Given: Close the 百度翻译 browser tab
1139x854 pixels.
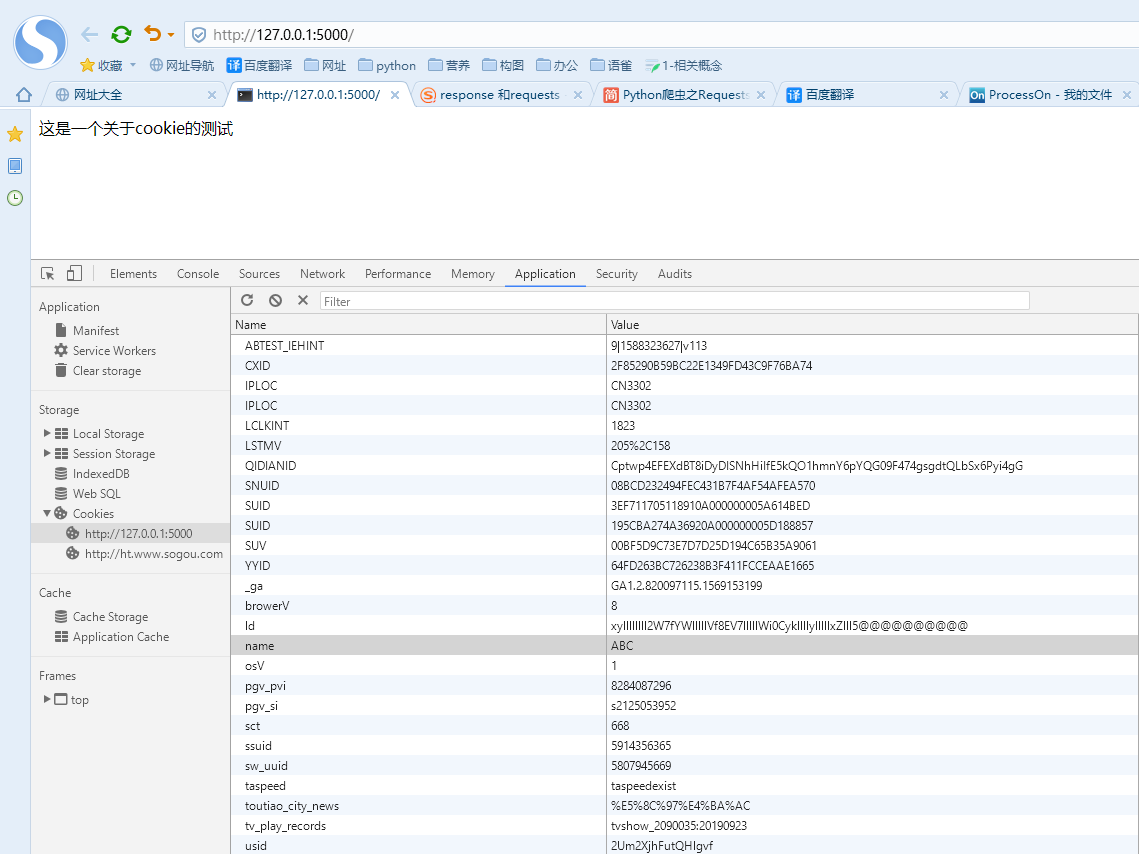Looking at the screenshot, I should click(x=944, y=95).
